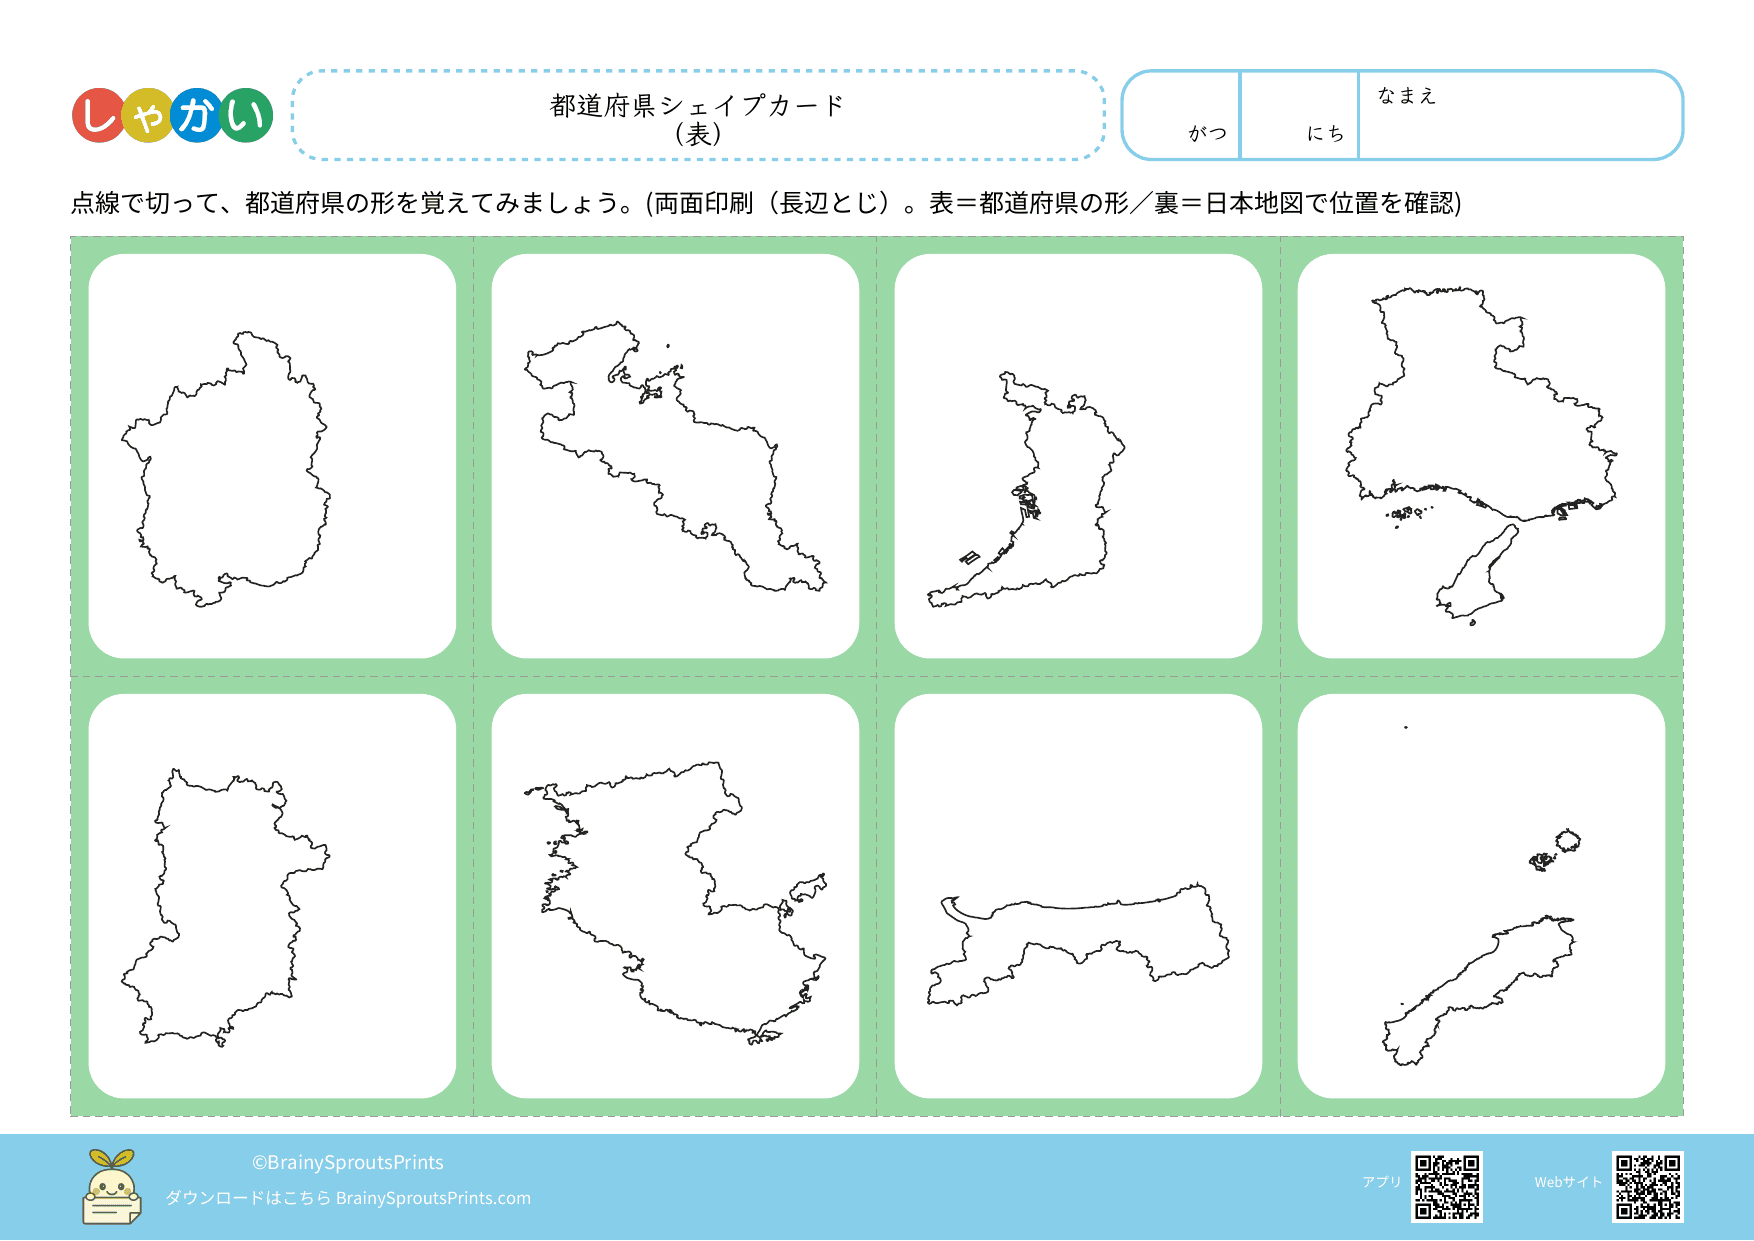Click the アプリ QR code
1754x1241 pixels.
click(1446, 1187)
